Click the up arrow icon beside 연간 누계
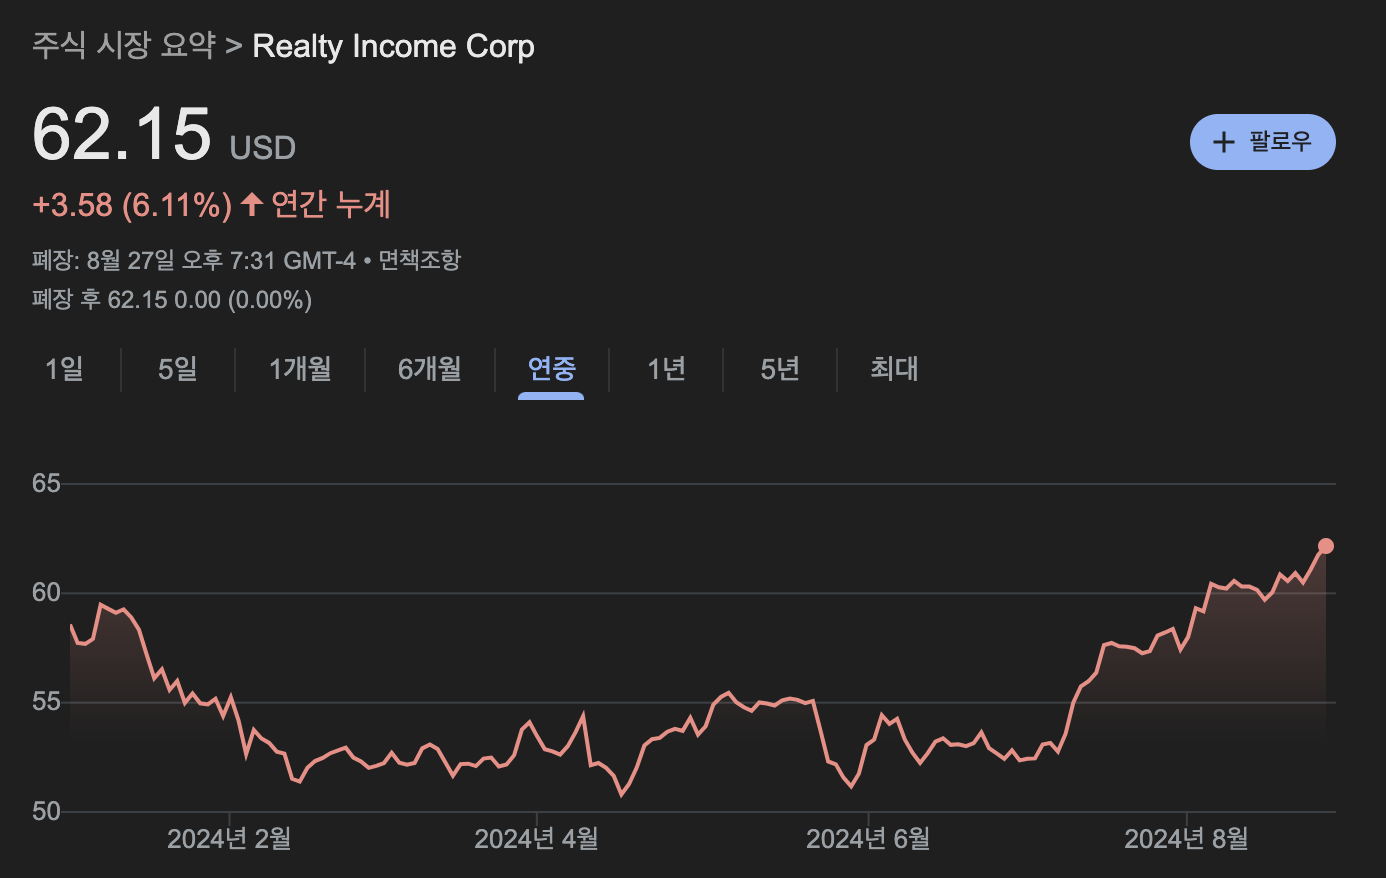The height and width of the screenshot is (878, 1386). coord(252,204)
